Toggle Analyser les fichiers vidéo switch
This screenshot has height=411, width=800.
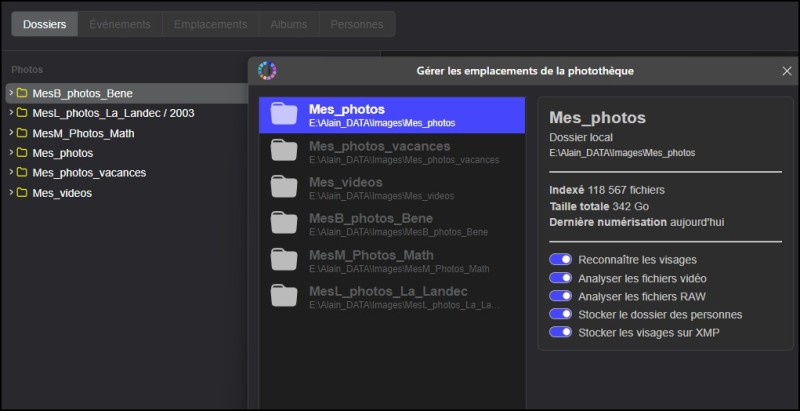pyautogui.click(x=560, y=278)
